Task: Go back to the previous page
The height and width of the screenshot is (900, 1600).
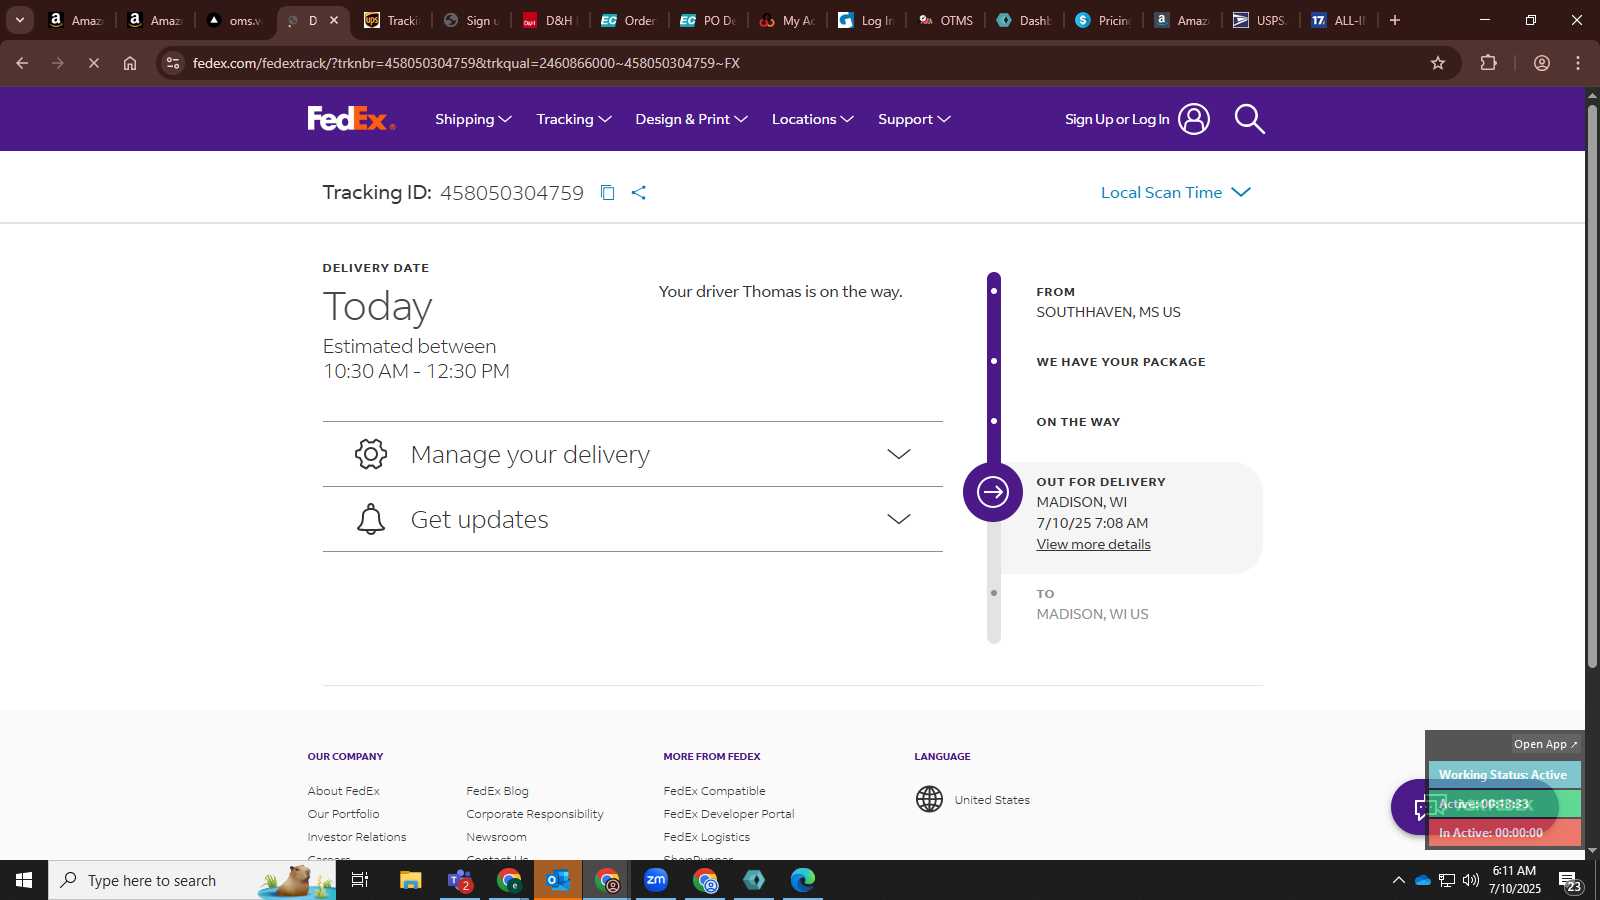Action: [22, 63]
